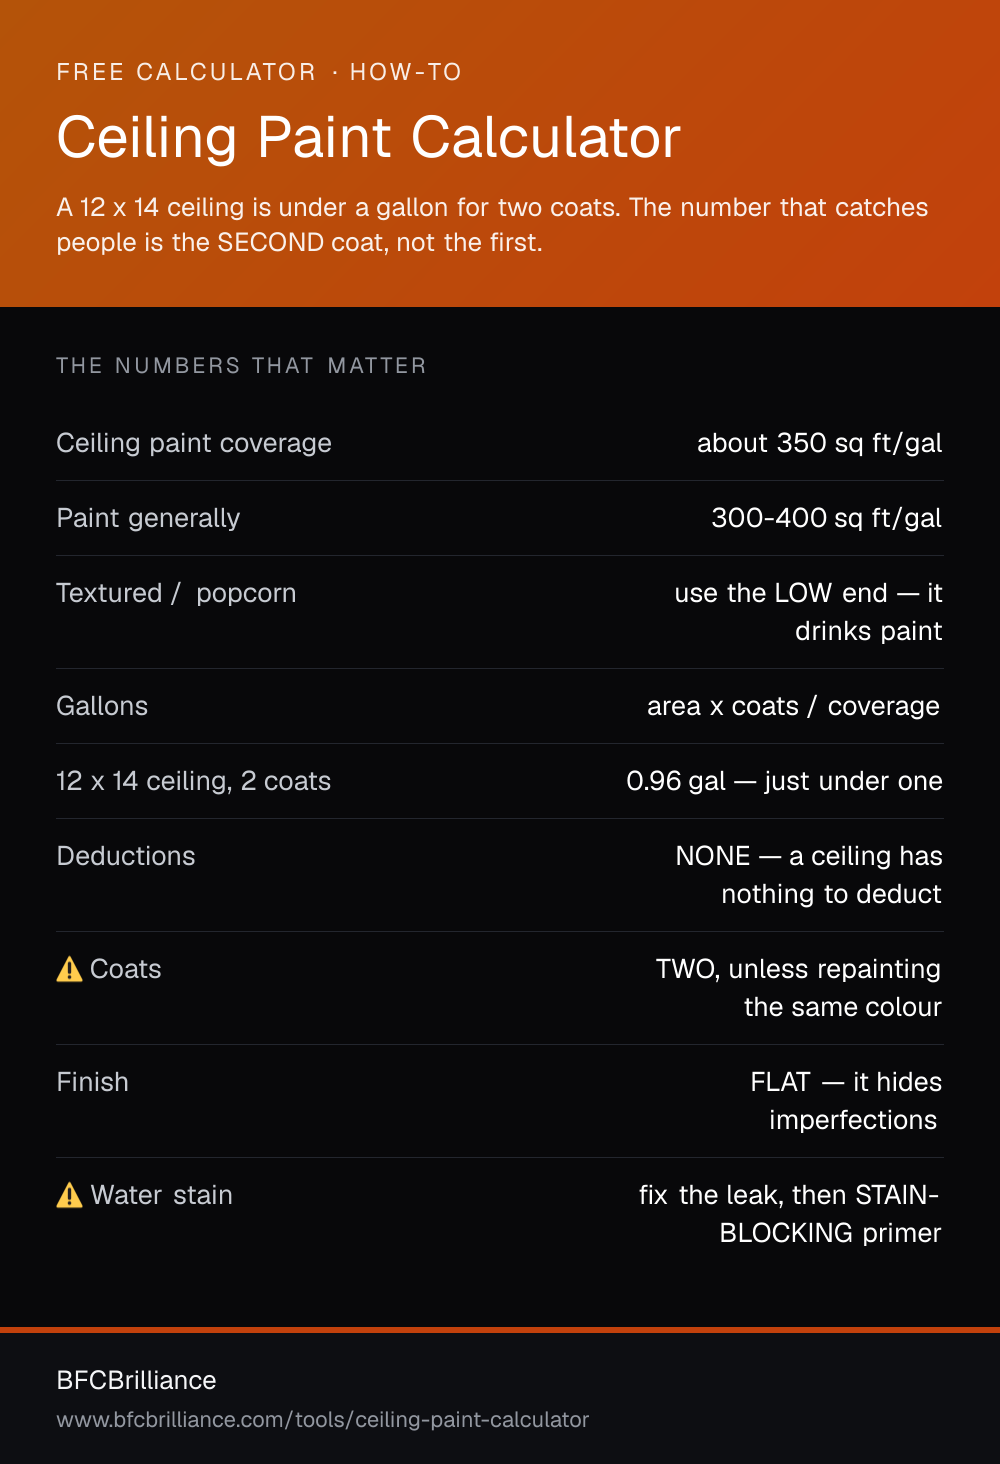
Task: Open the bfcbrilliance.com ceiling-paint-calculator URL
Action: click(x=322, y=1420)
